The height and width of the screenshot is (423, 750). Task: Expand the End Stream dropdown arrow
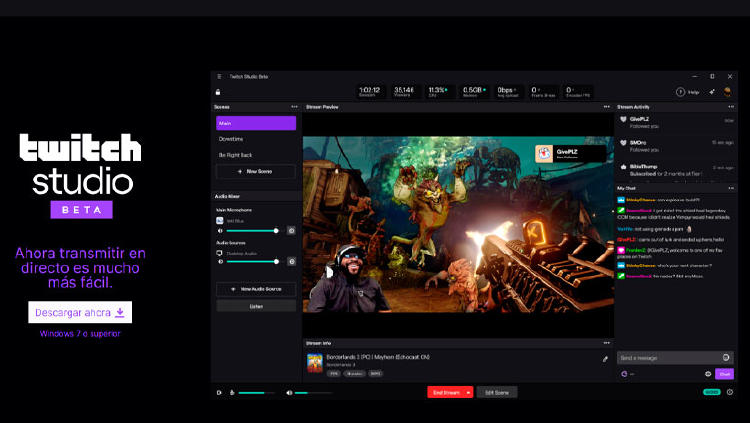(x=468, y=392)
